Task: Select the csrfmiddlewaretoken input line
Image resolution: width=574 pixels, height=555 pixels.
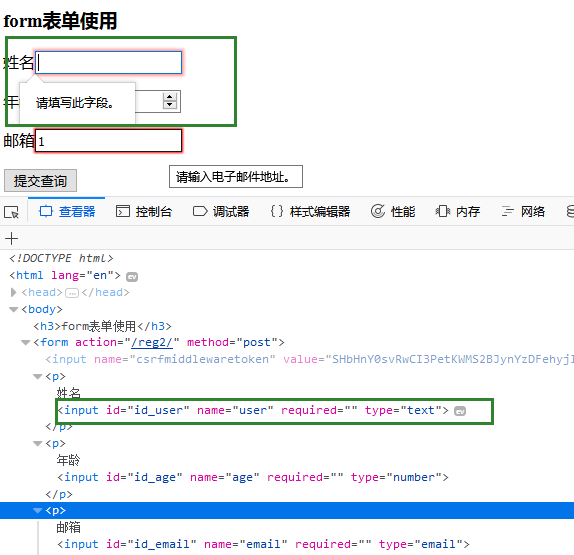Action: (x=309, y=359)
